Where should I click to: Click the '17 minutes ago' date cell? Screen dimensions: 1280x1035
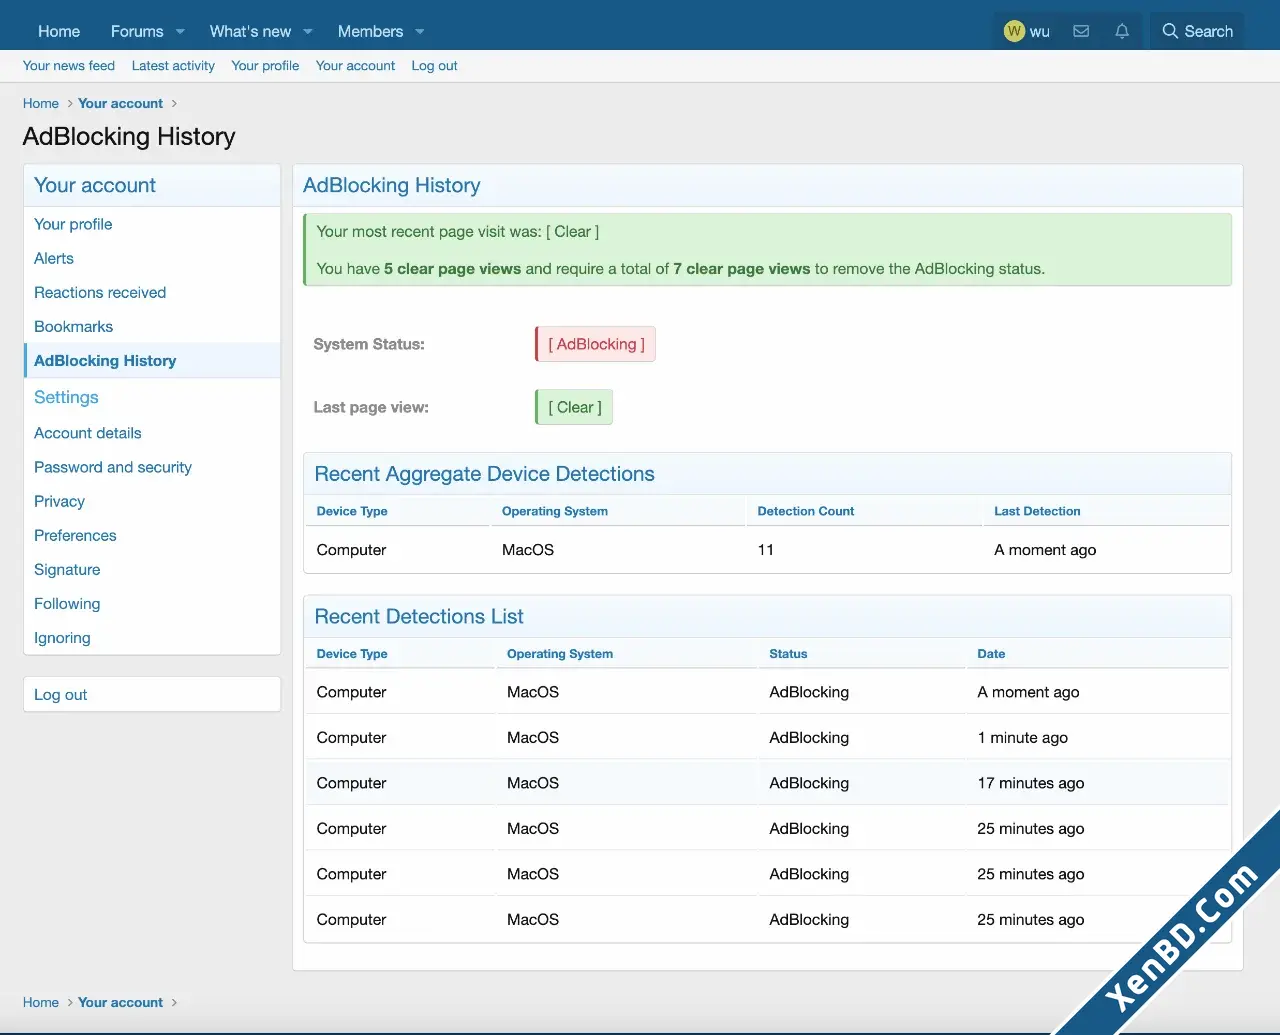[x=1031, y=783]
